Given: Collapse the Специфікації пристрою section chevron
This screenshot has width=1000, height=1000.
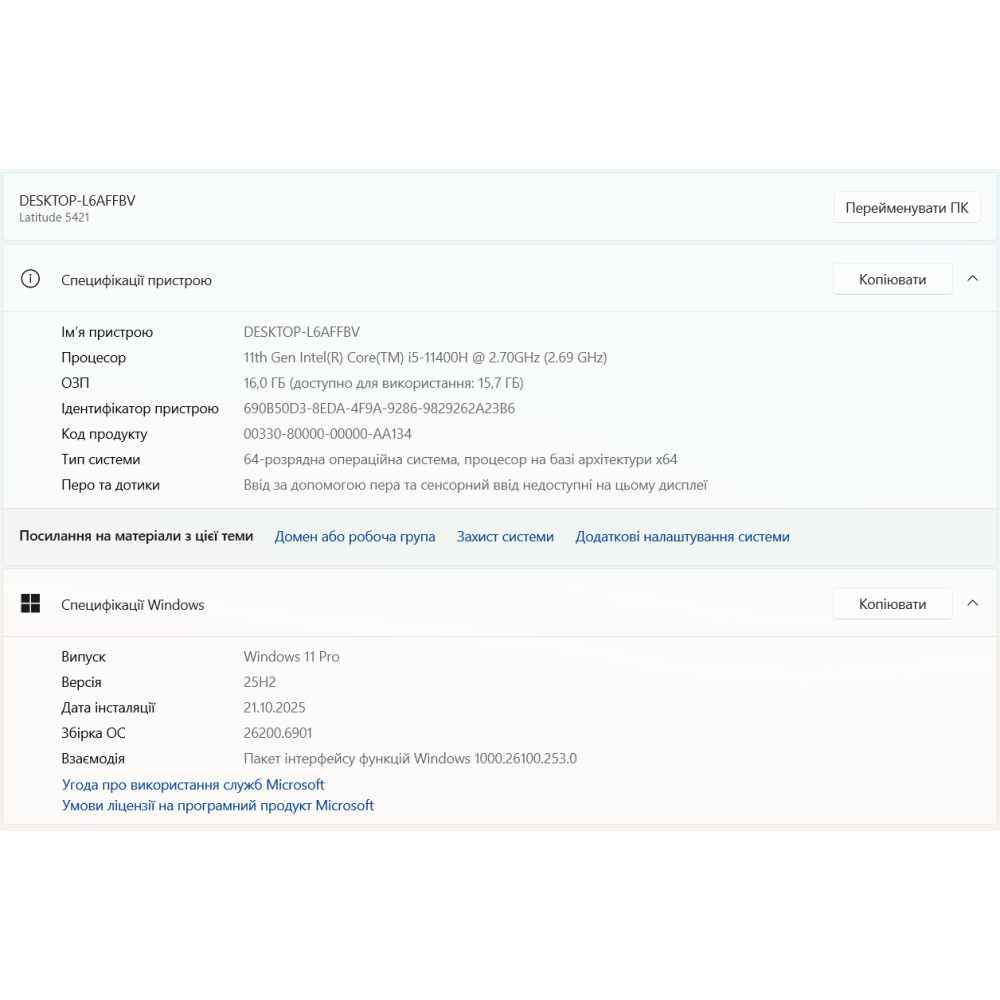Looking at the screenshot, I should [x=973, y=279].
